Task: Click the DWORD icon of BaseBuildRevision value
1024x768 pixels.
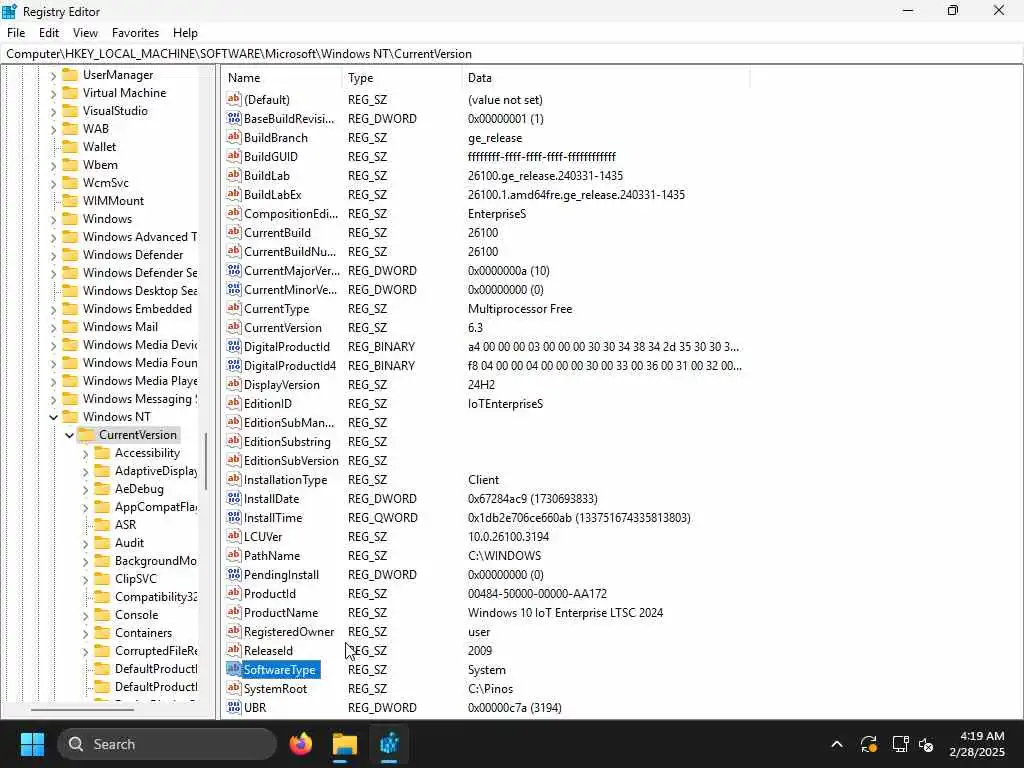Action: click(x=234, y=118)
